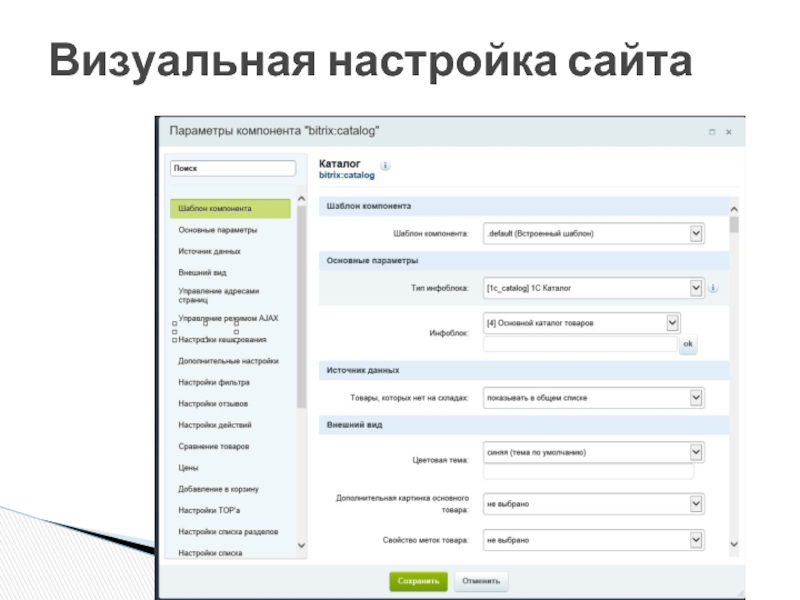The height and width of the screenshot is (600, 800).
Task: Click the Цветовая тема: label
Action: pyautogui.click(x=440, y=460)
